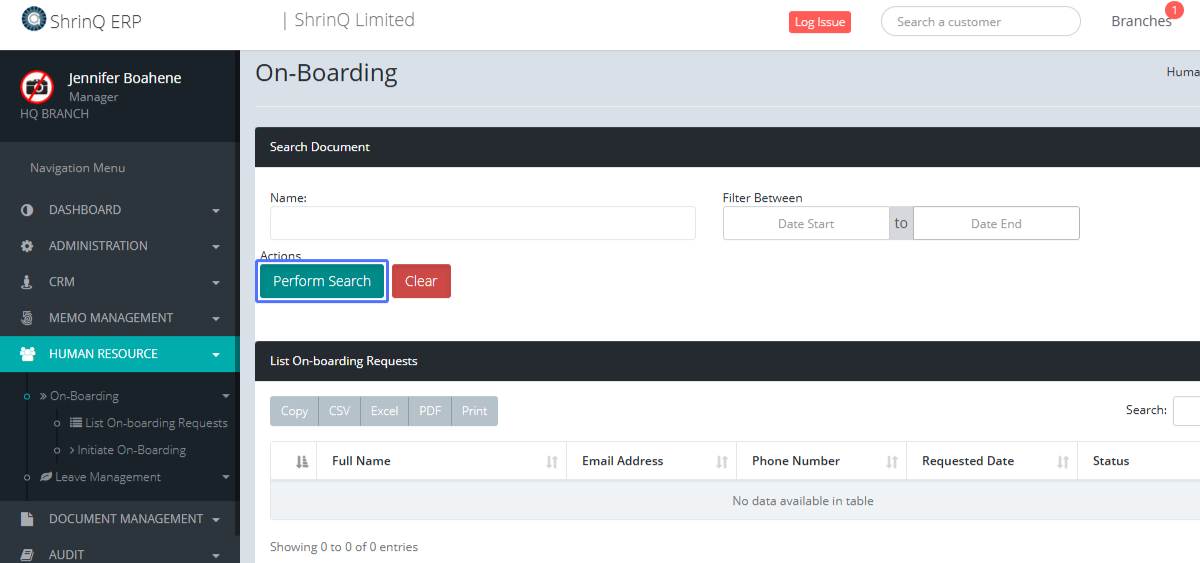Export the table using the PDF button
Image resolution: width=1200 pixels, height=563 pixels.
point(430,411)
